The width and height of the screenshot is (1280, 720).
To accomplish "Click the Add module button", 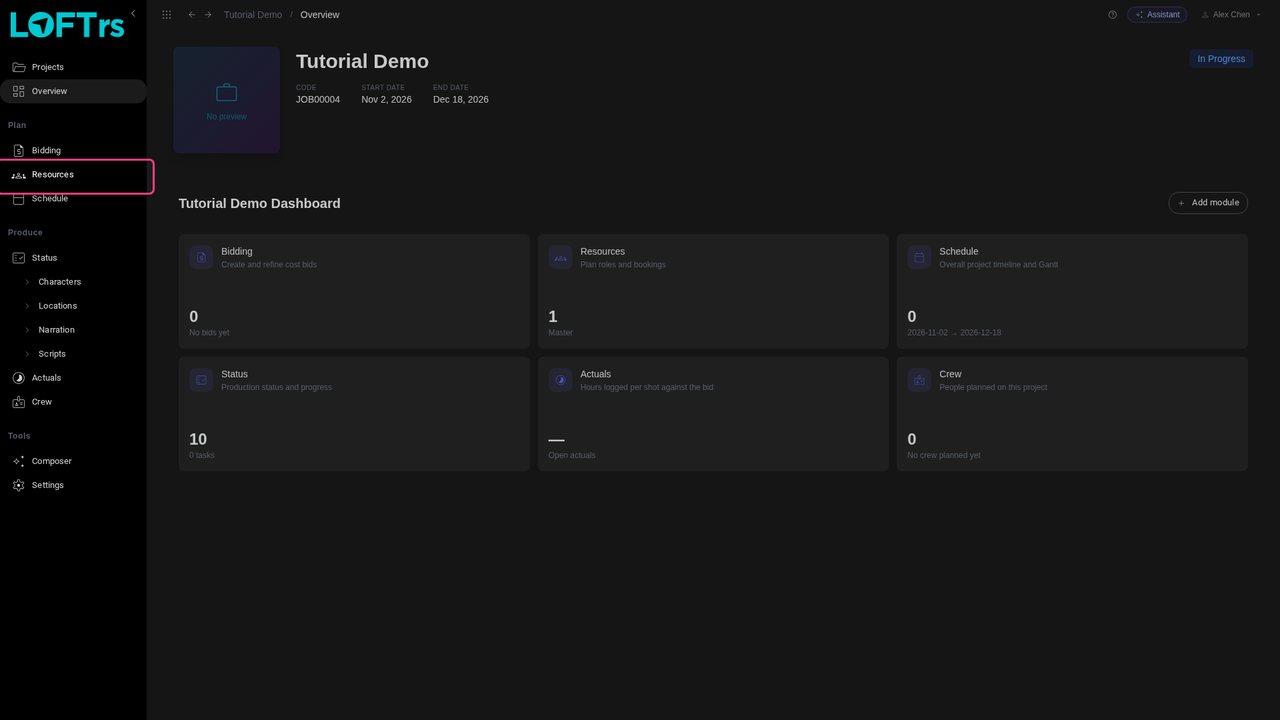I will 1208,203.
